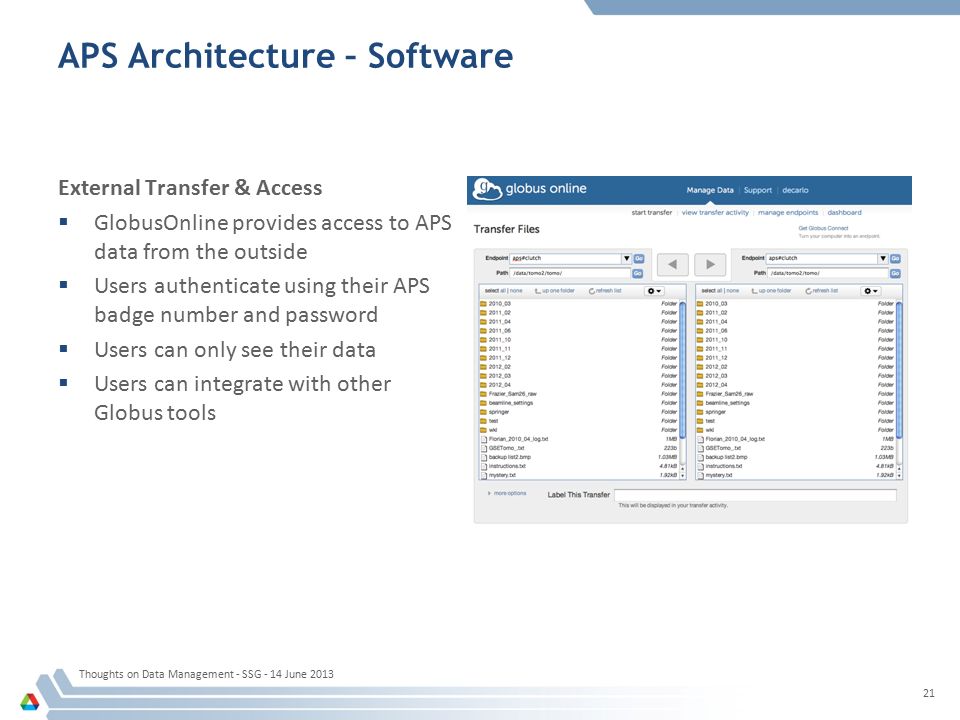
Task: Open the Manage Data tab
Action: tap(710, 190)
